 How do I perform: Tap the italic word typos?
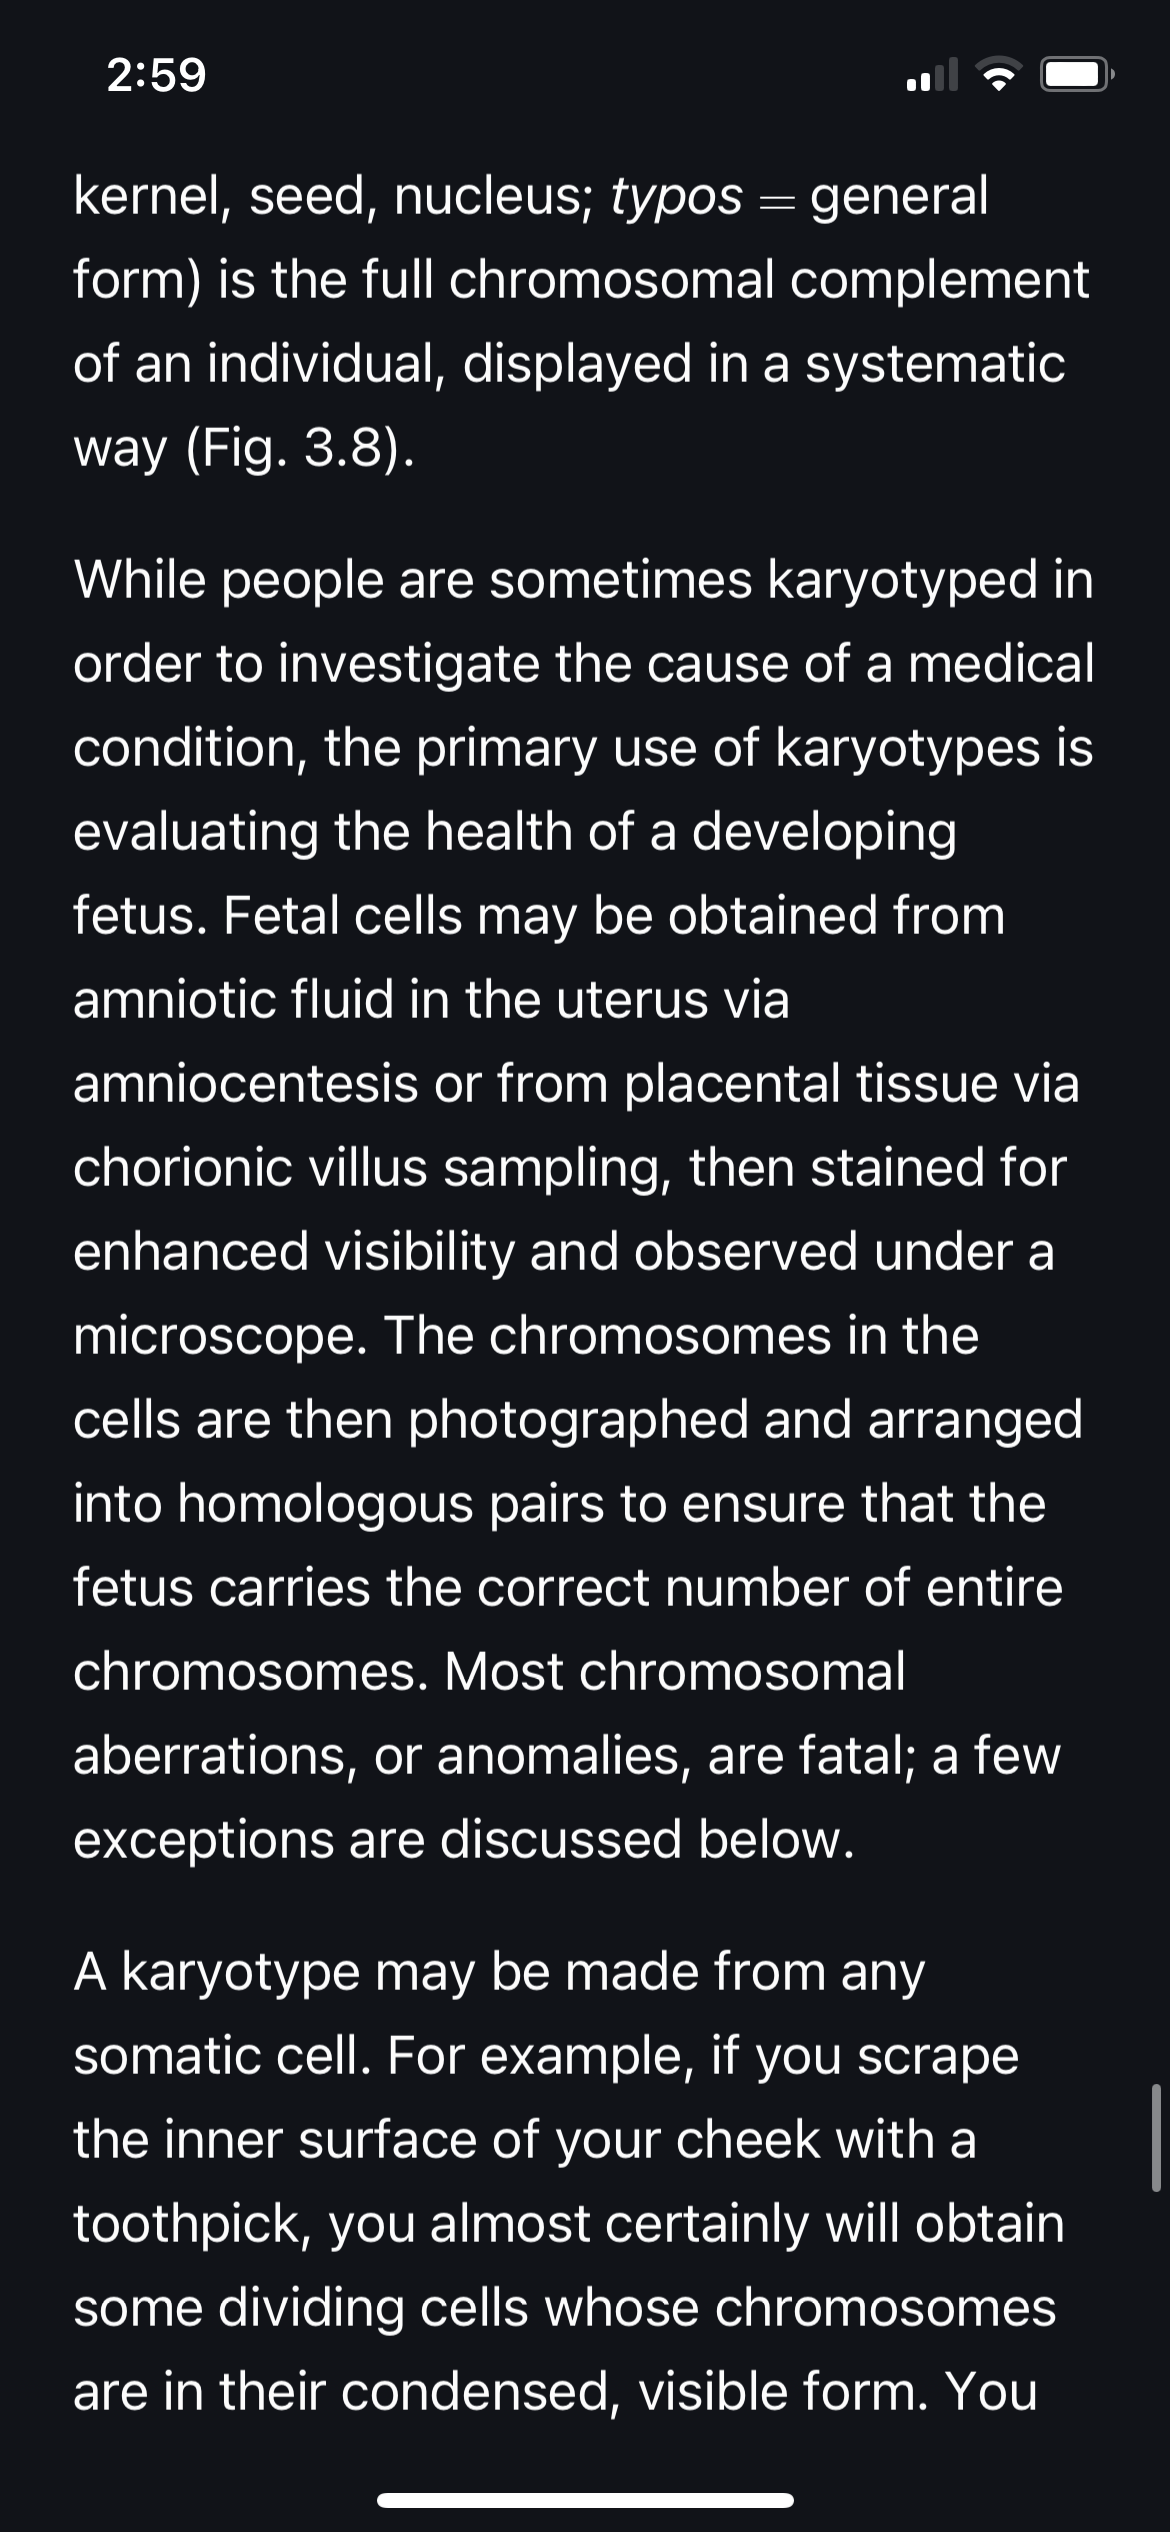[677, 197]
